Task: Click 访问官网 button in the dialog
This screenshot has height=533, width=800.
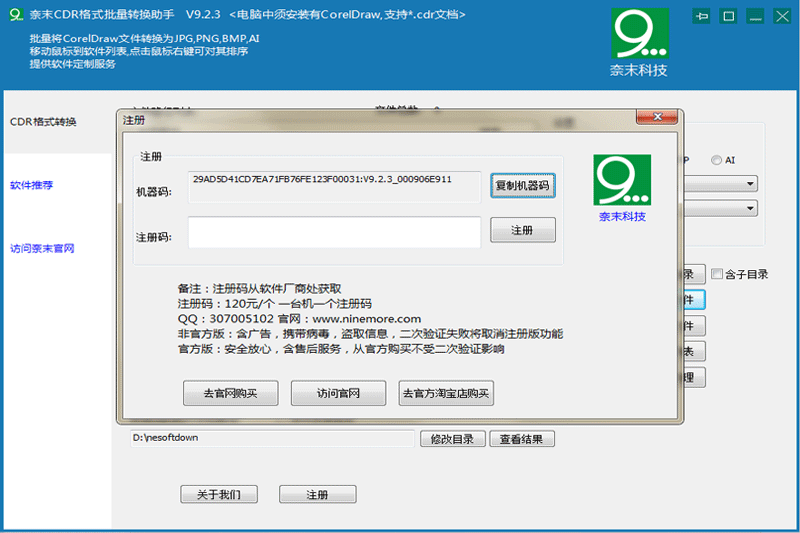Action: point(338,393)
